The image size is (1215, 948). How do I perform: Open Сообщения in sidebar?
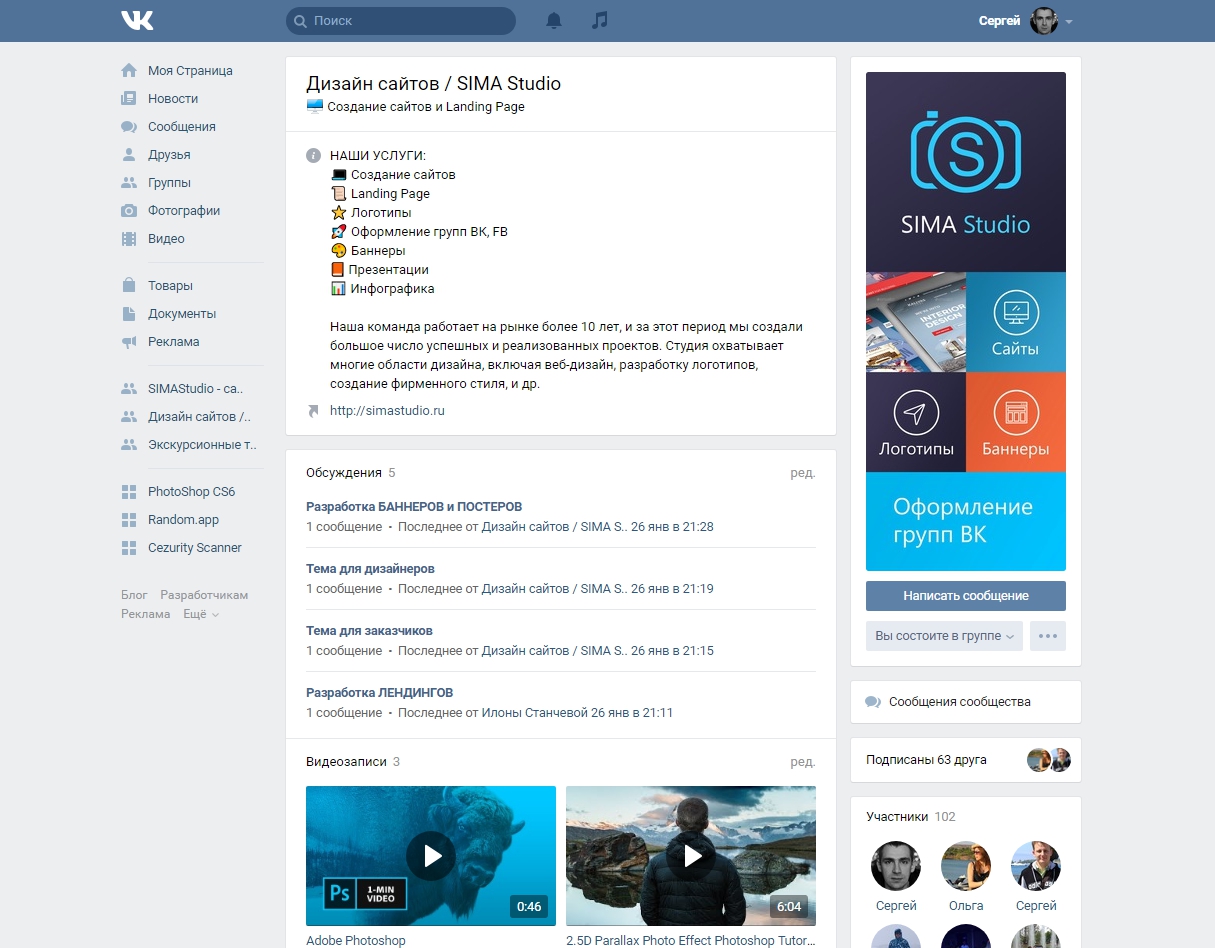182,127
